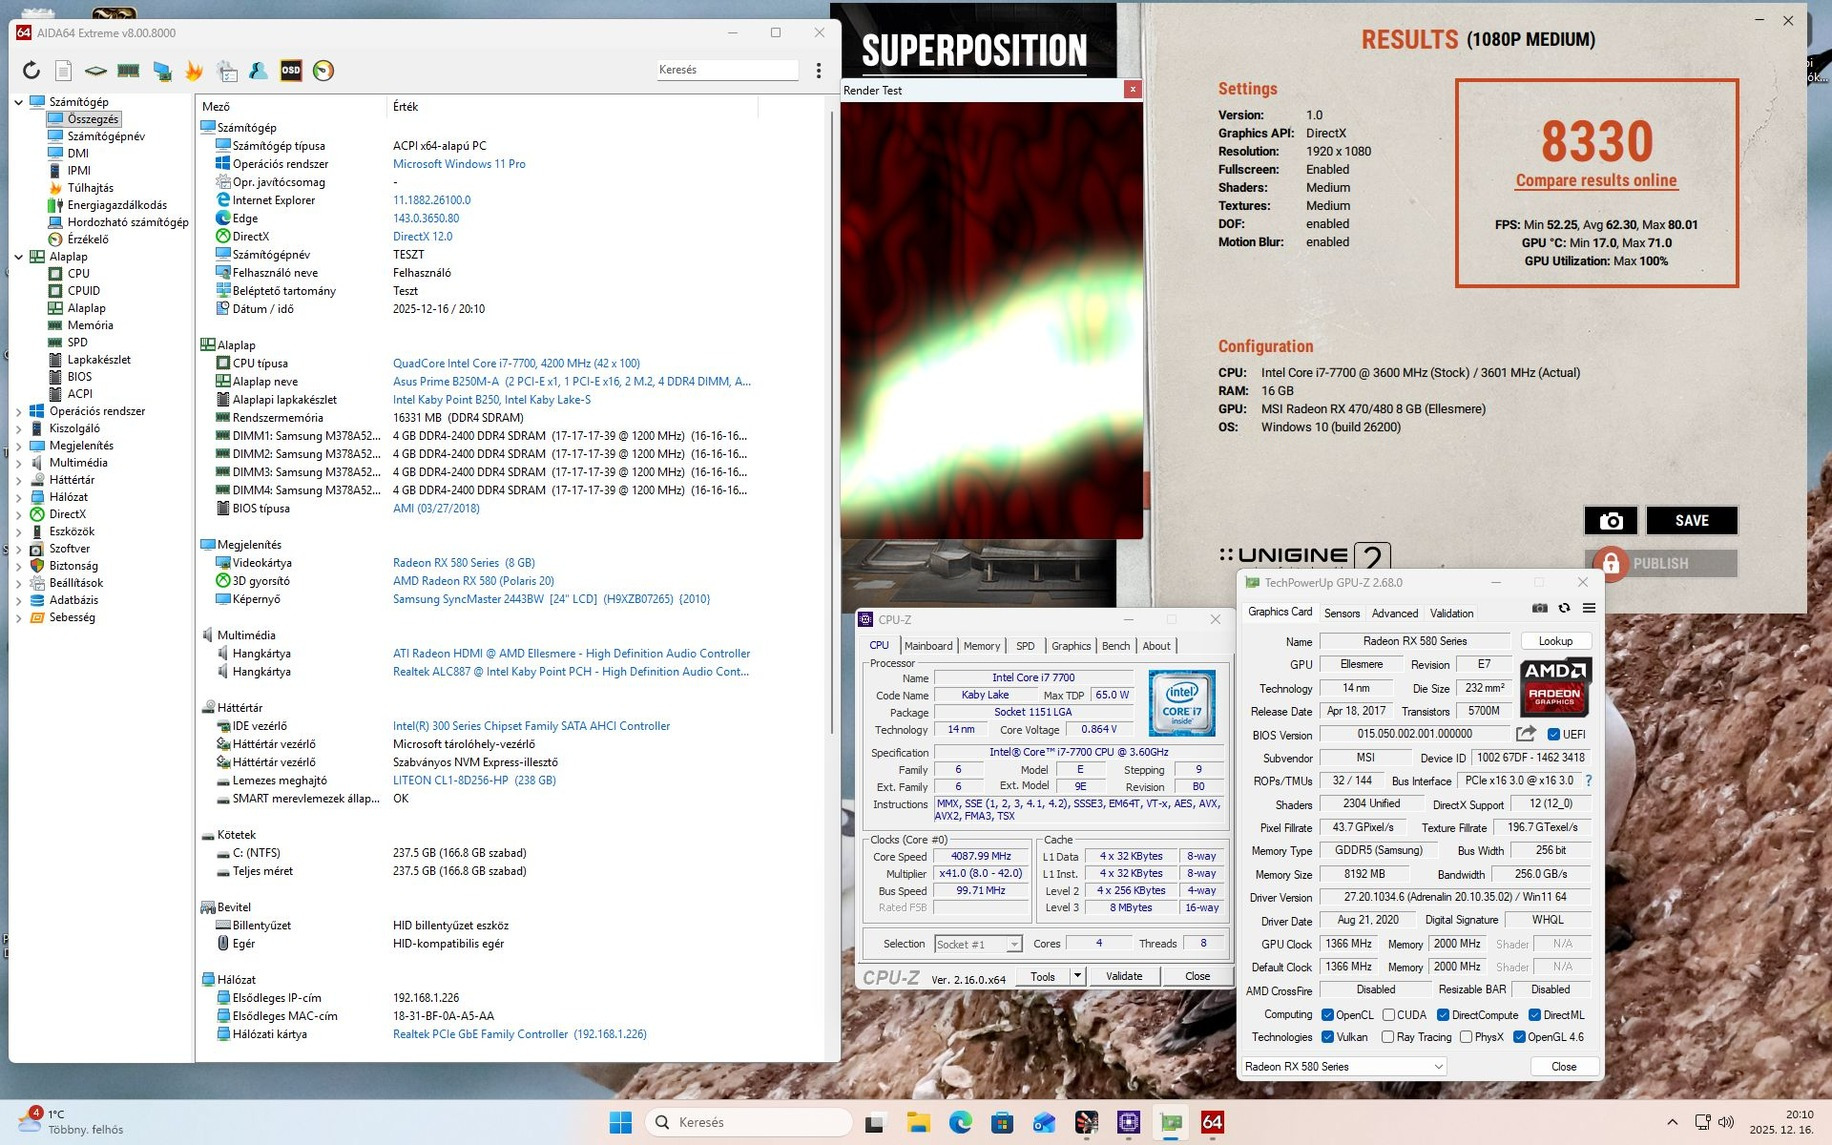Open the GPU-Z hamburger menu

click(1588, 608)
